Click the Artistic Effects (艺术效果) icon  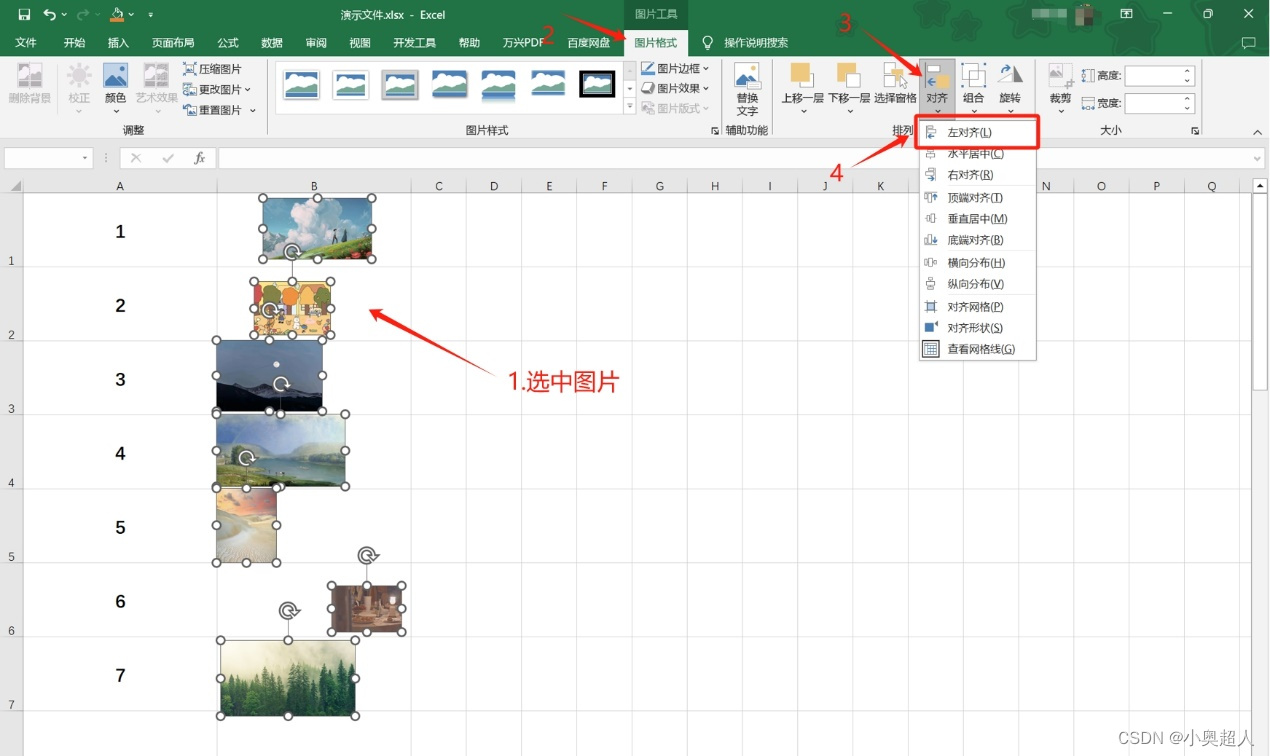click(156, 76)
